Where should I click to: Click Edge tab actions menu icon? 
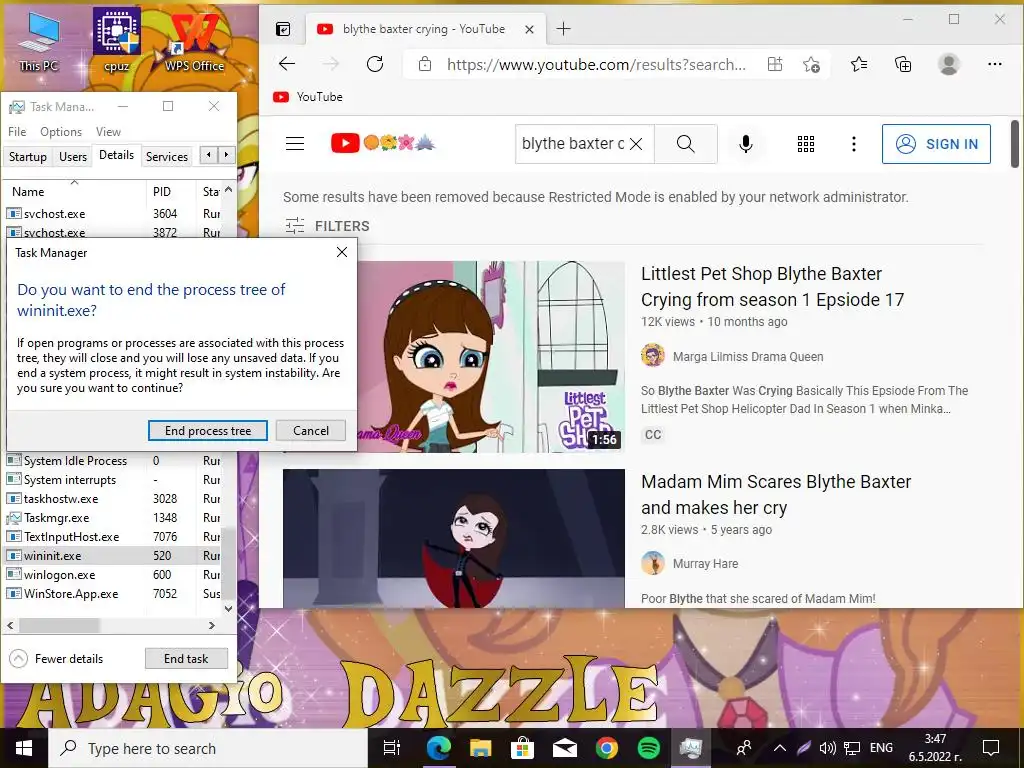(283, 29)
